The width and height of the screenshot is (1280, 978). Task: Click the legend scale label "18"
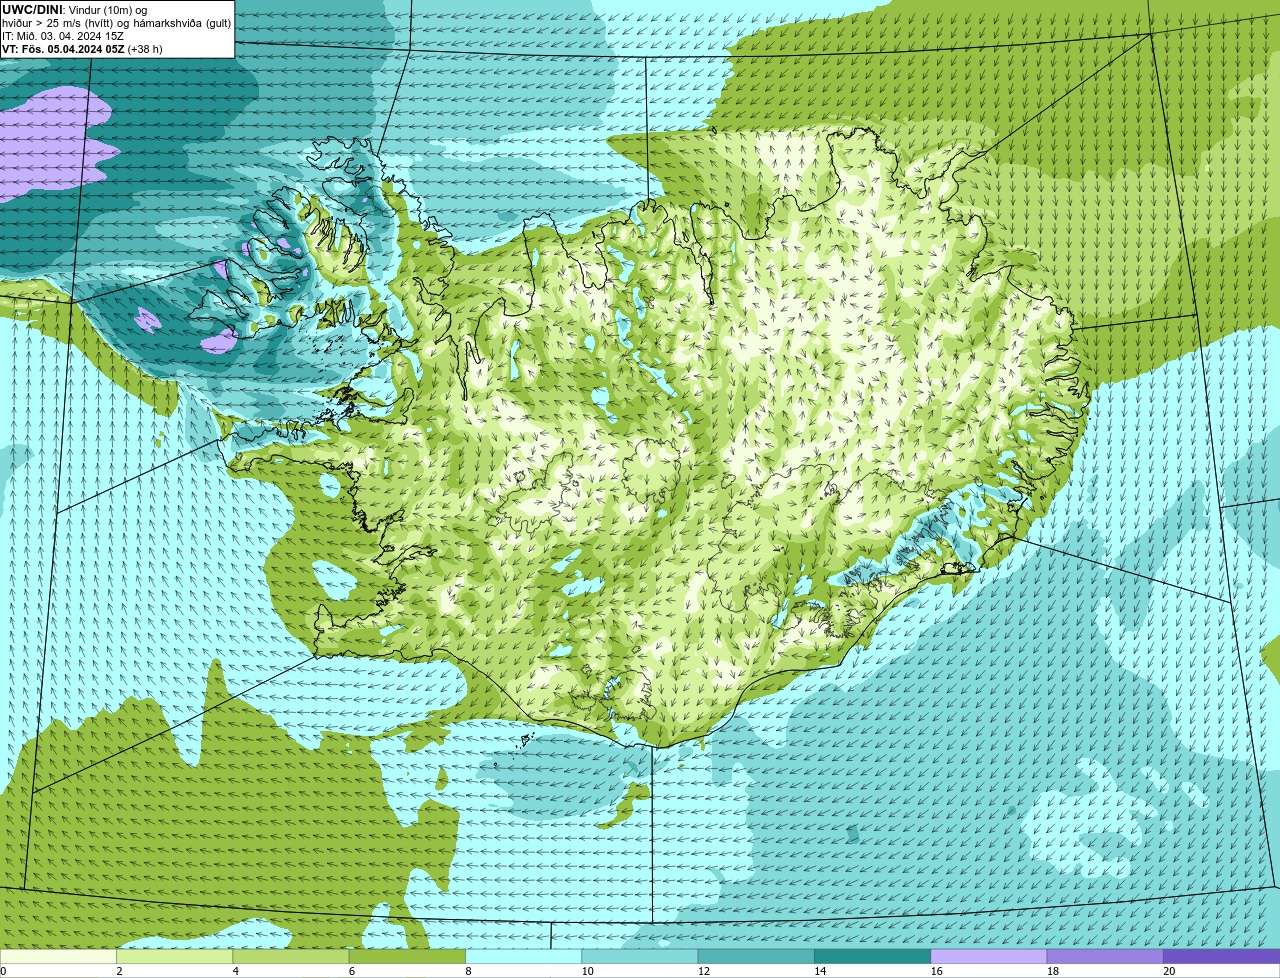click(x=1052, y=971)
